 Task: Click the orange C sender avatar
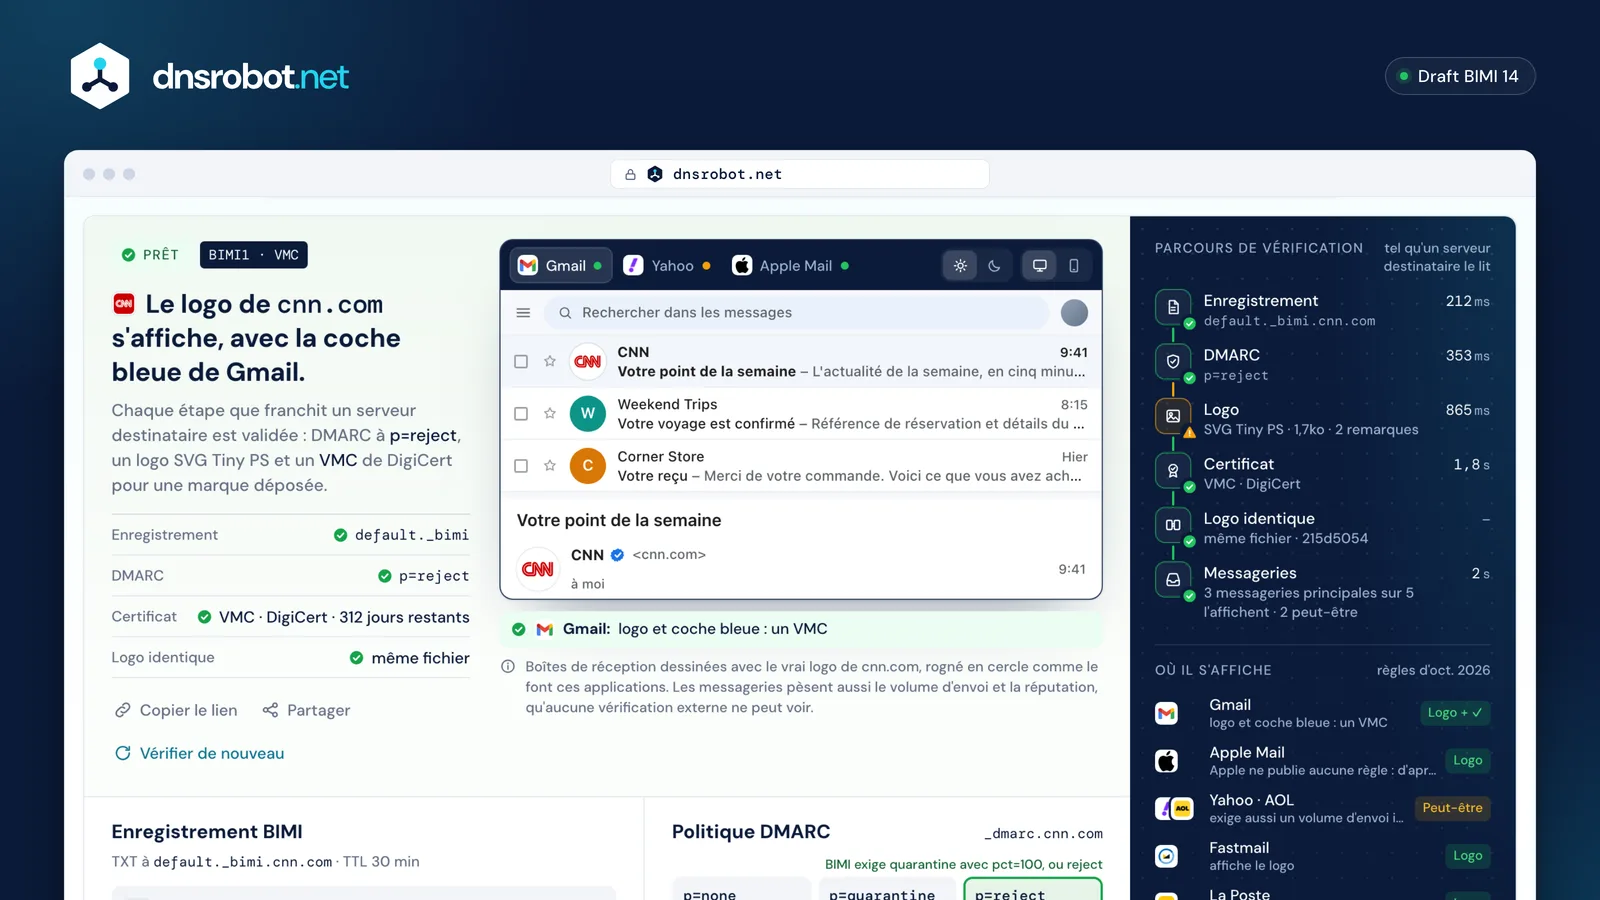tap(588, 465)
